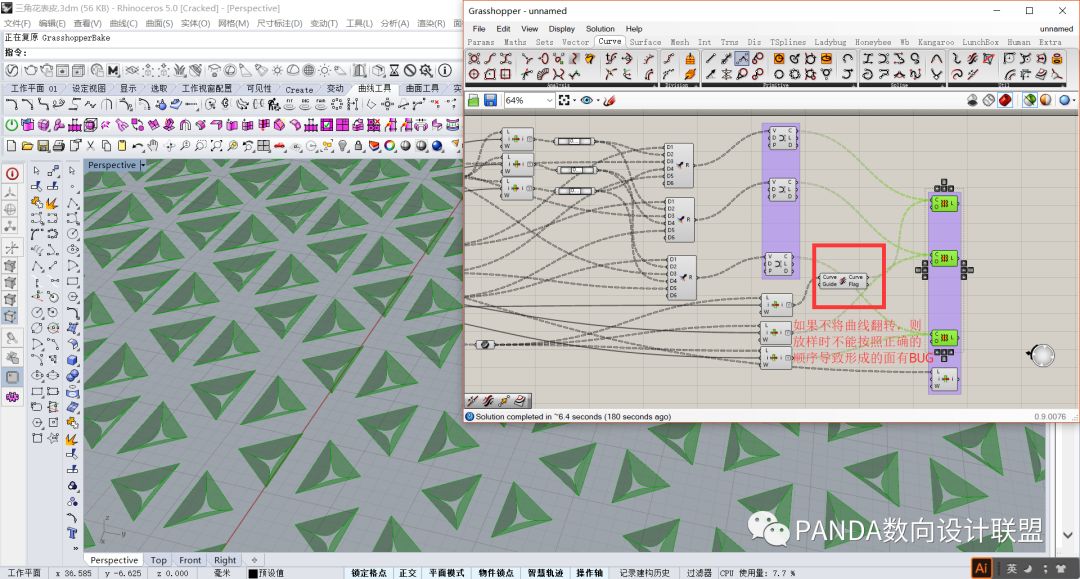Open Rhino 曲线(C) menu

click(x=123, y=23)
